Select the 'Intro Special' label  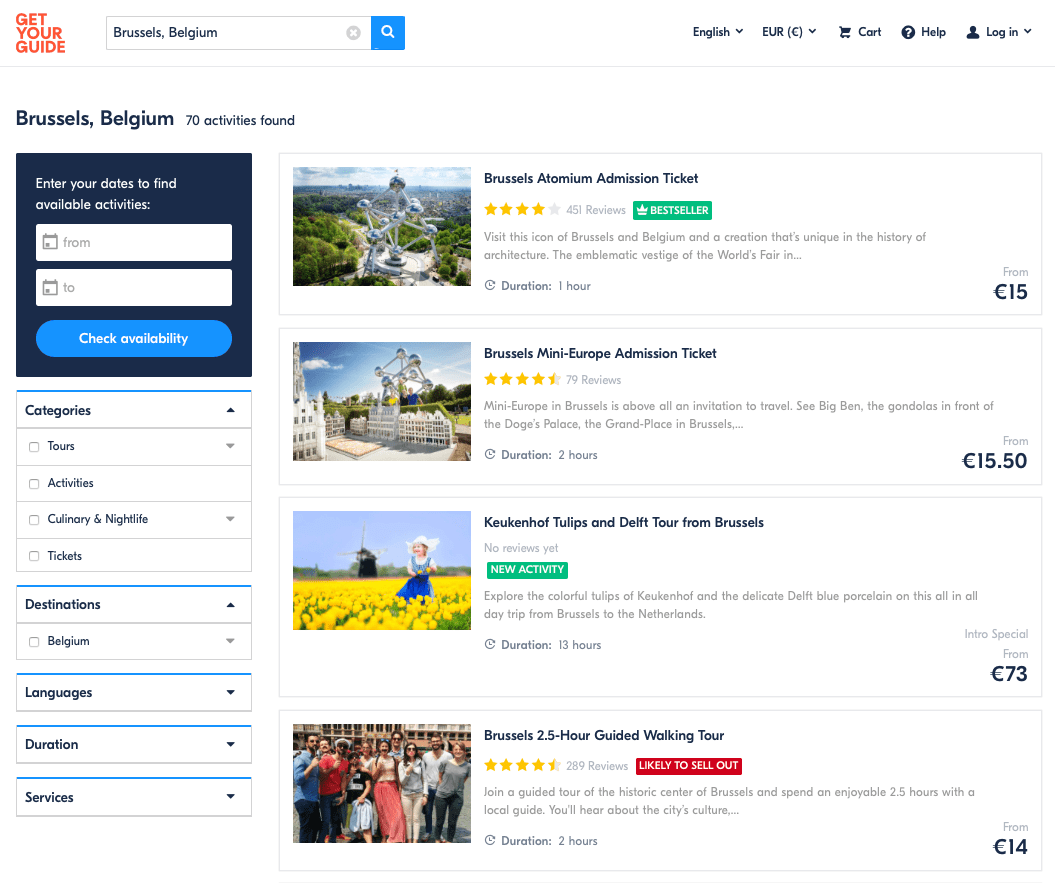[996, 634]
